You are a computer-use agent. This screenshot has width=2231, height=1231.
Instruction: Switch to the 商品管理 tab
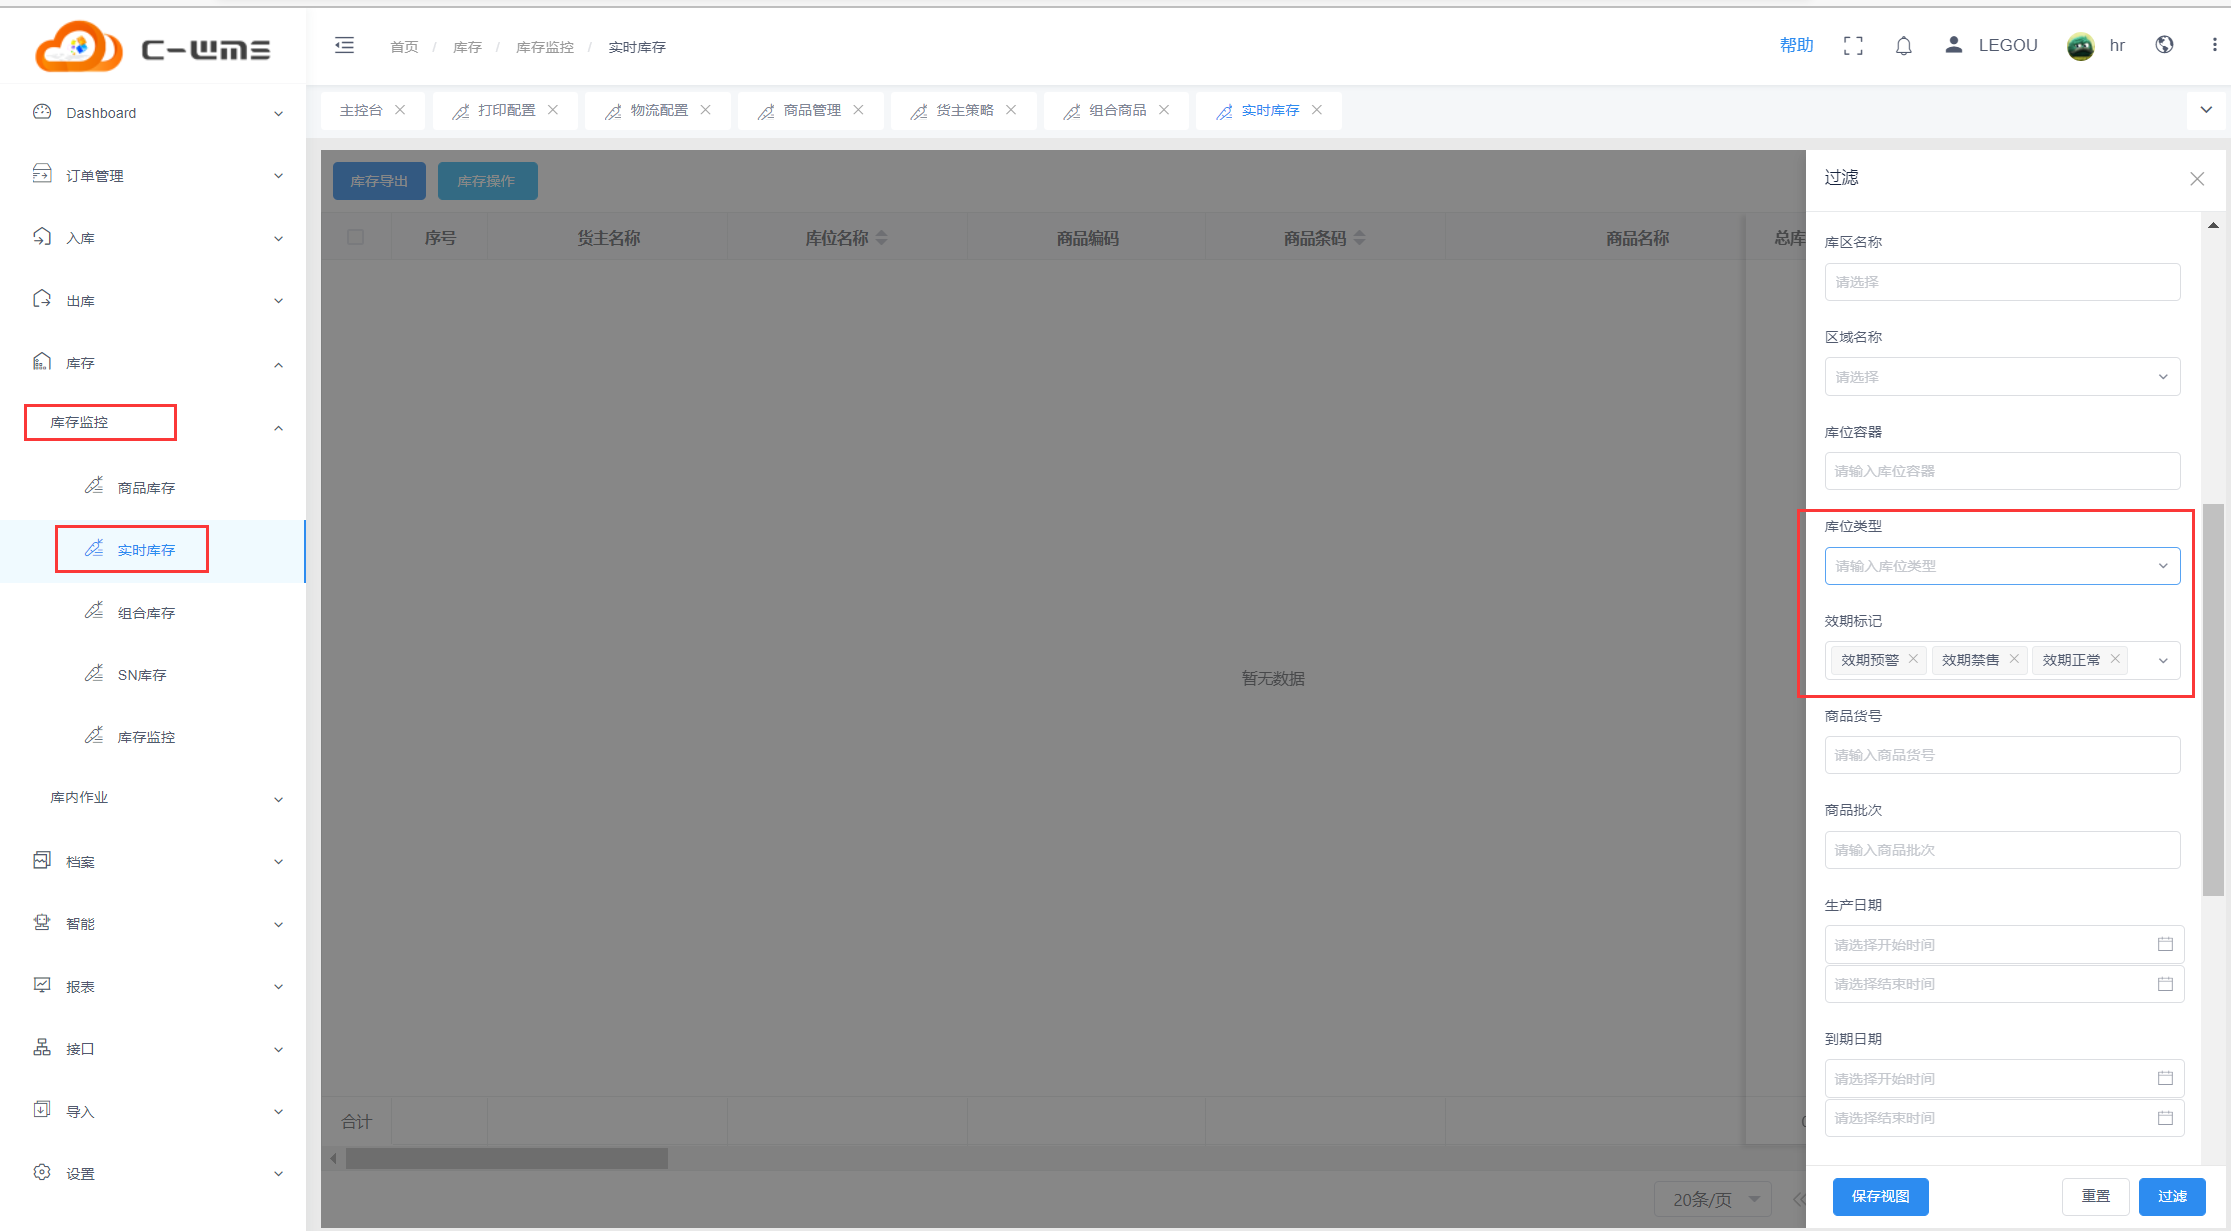click(x=812, y=110)
